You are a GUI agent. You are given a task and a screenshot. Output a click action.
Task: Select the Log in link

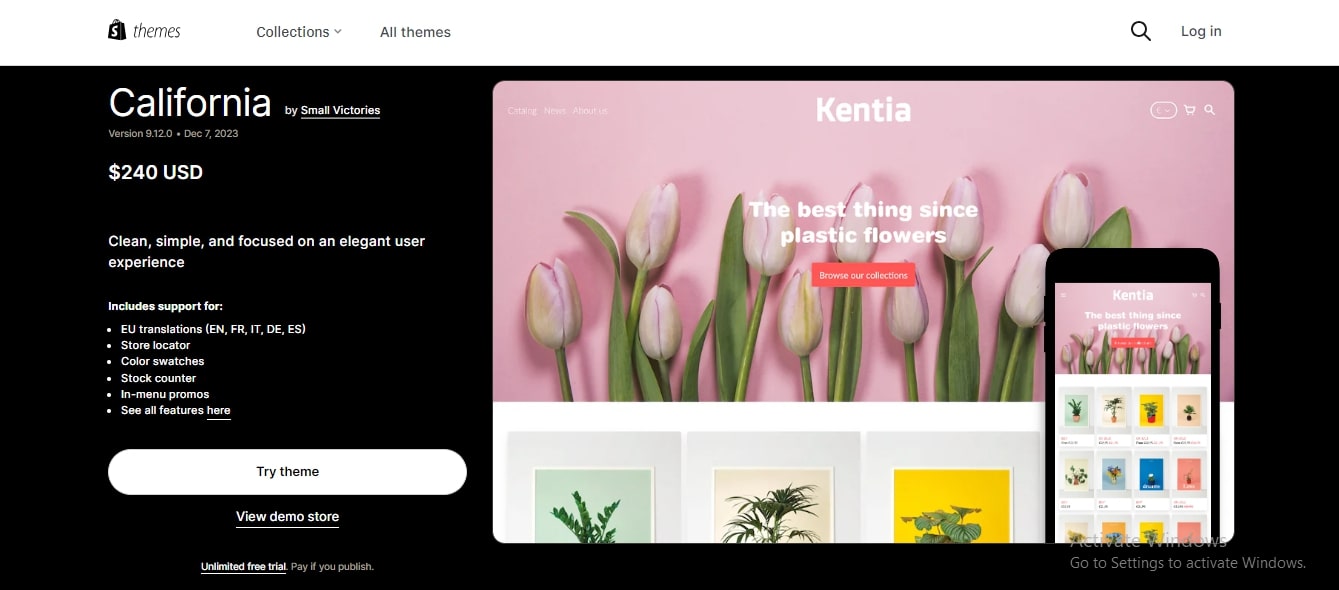1201,31
